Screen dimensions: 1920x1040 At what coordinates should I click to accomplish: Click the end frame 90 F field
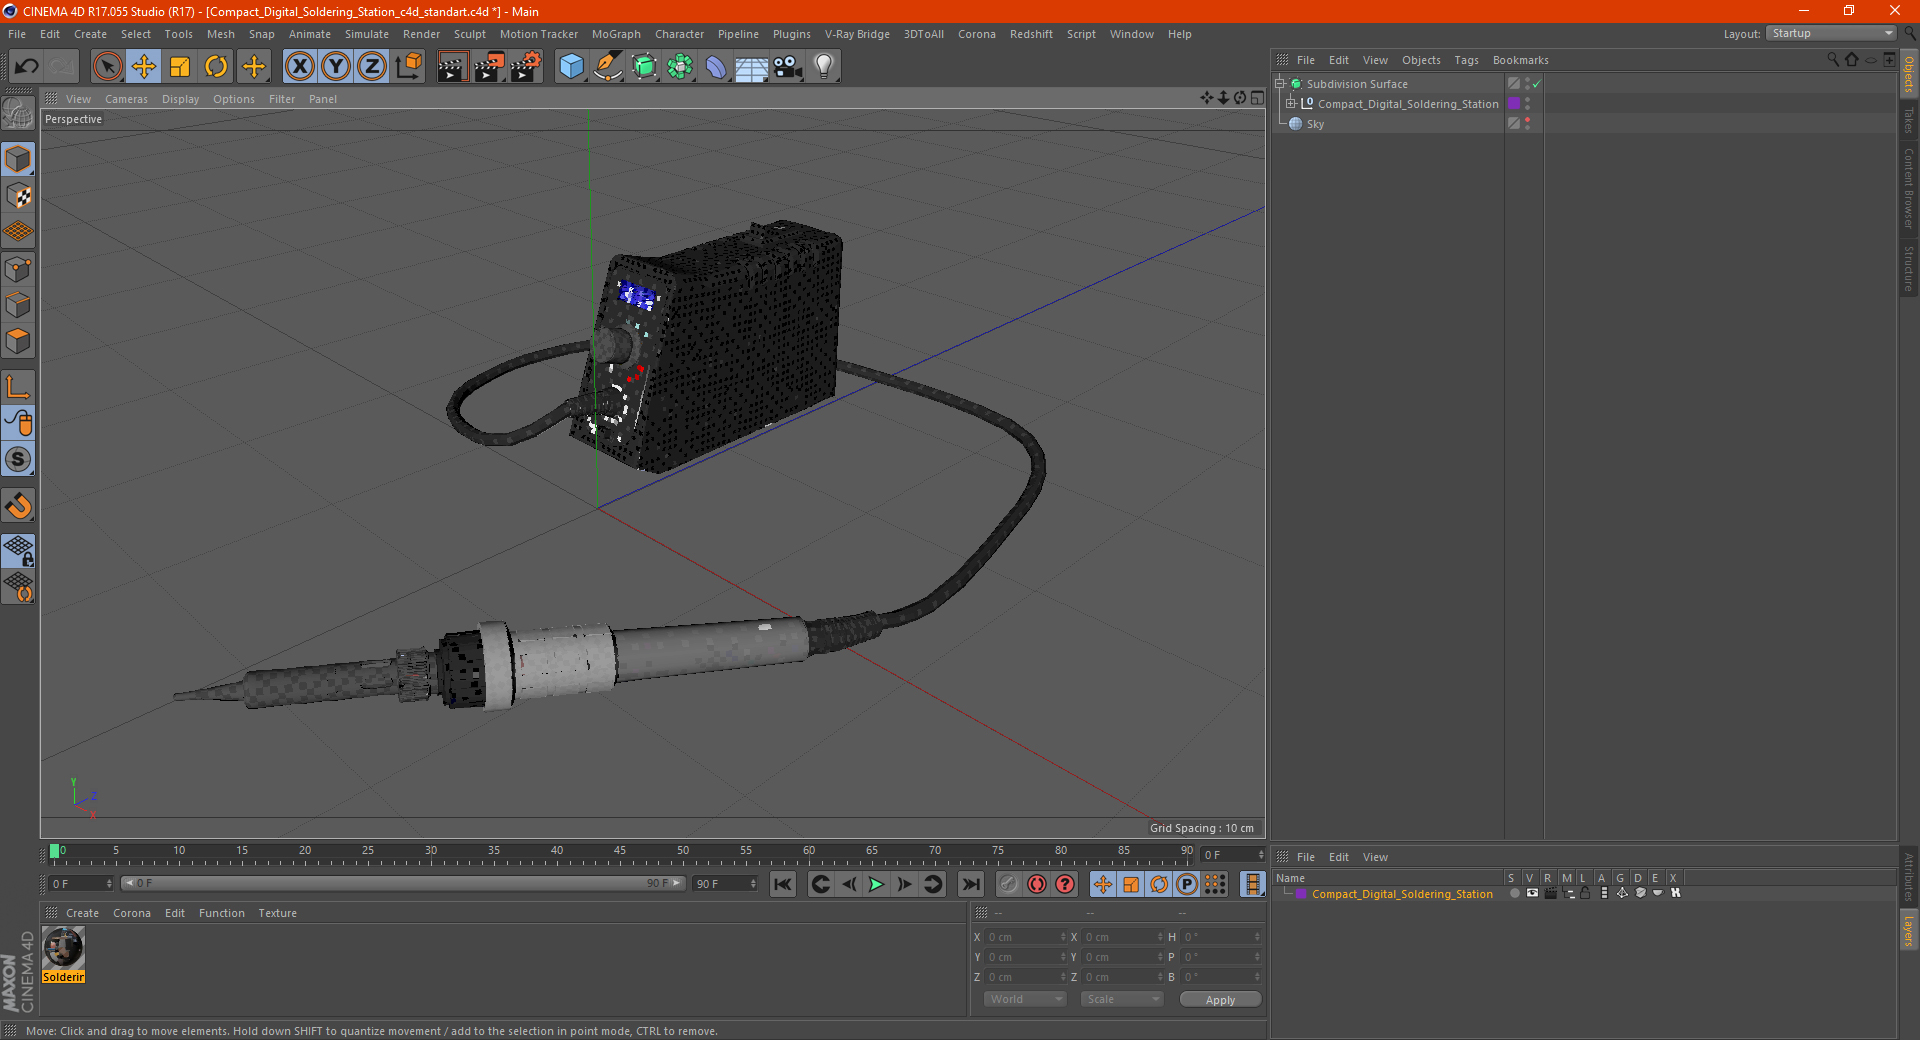(x=725, y=884)
